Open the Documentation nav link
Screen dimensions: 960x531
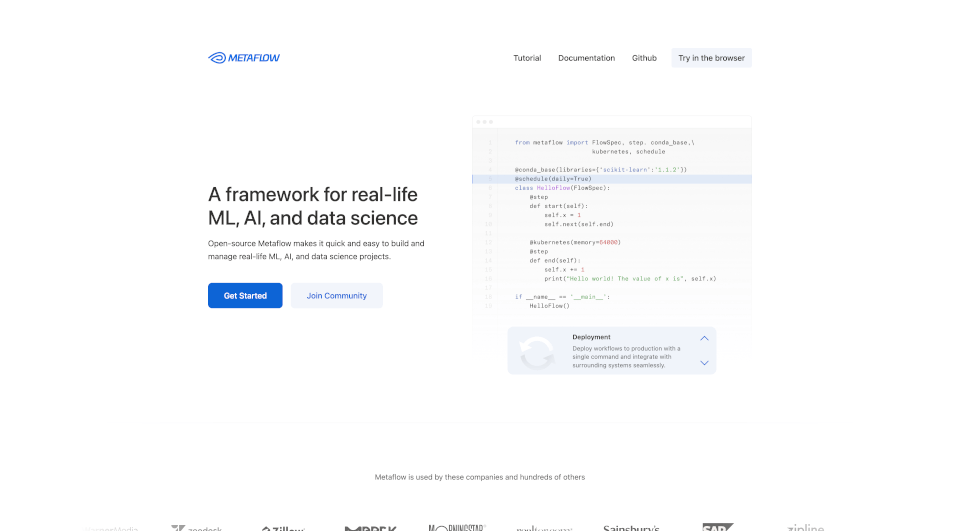586,58
